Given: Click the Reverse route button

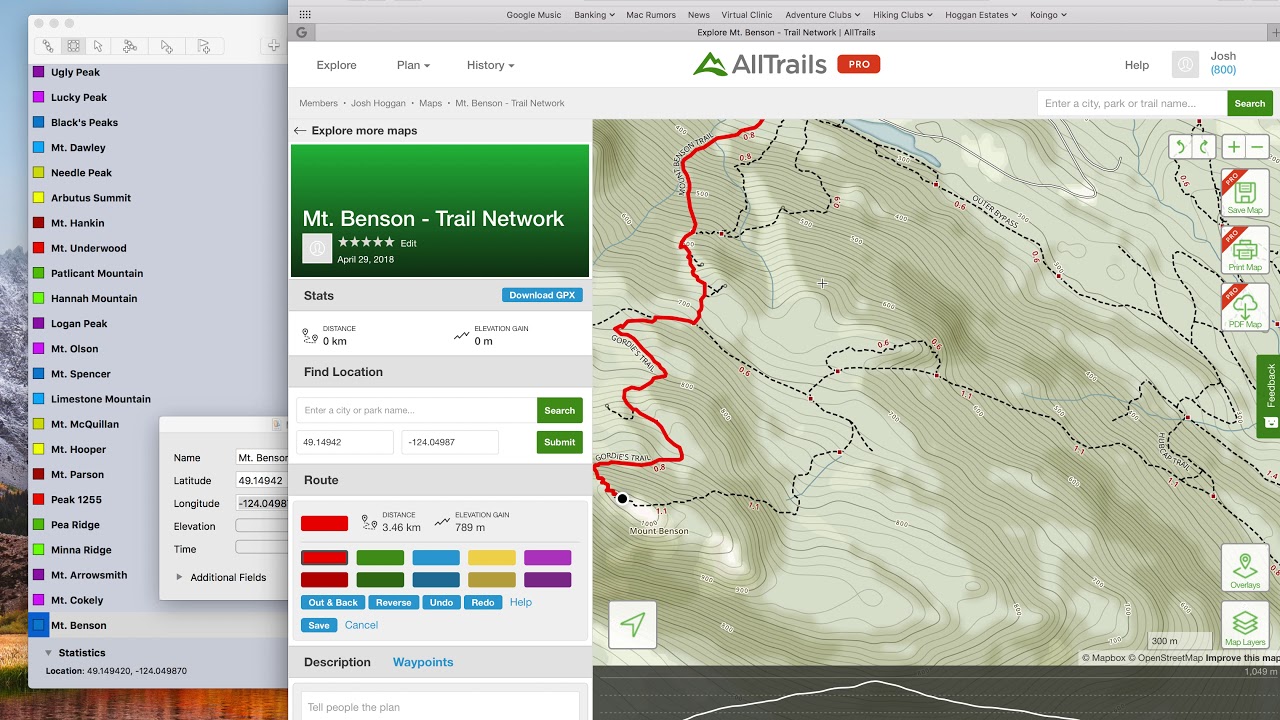Looking at the screenshot, I should click(x=393, y=602).
